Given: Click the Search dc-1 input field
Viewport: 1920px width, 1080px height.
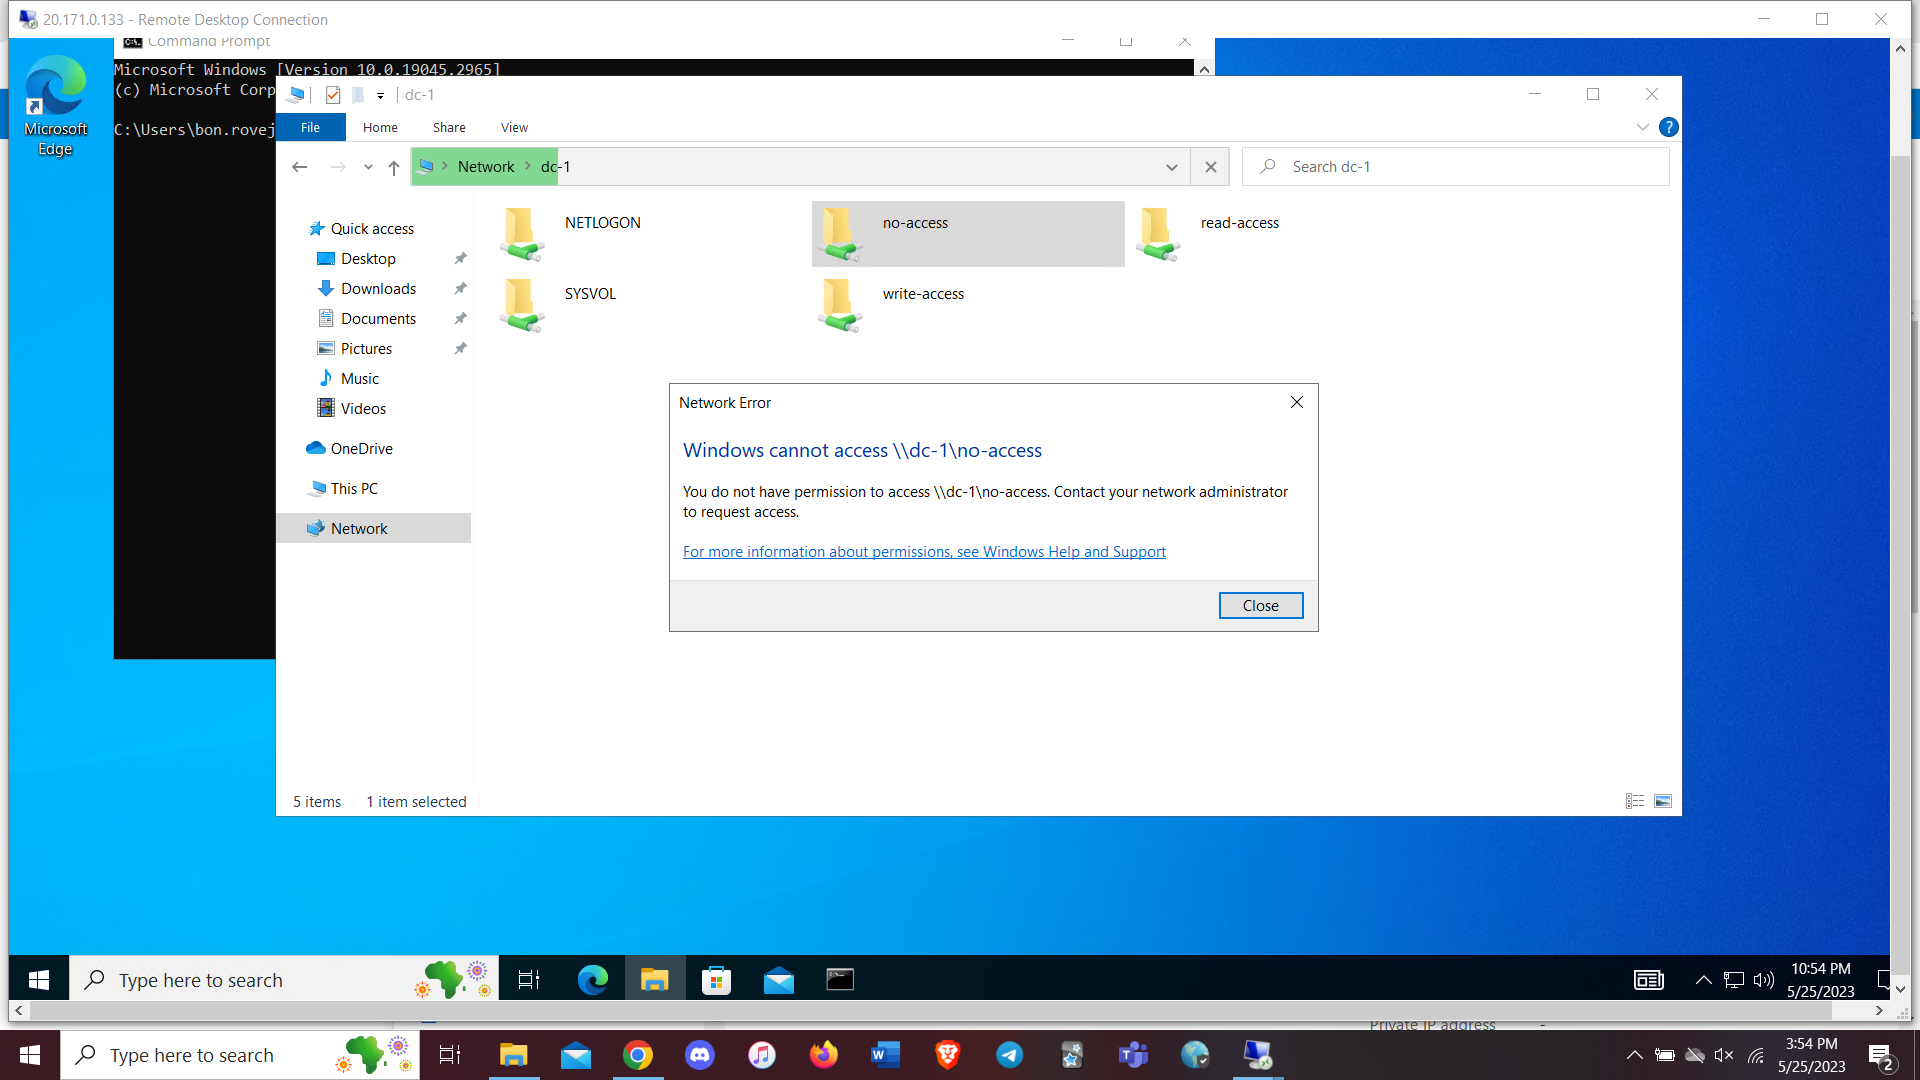Looking at the screenshot, I should tap(1470, 167).
